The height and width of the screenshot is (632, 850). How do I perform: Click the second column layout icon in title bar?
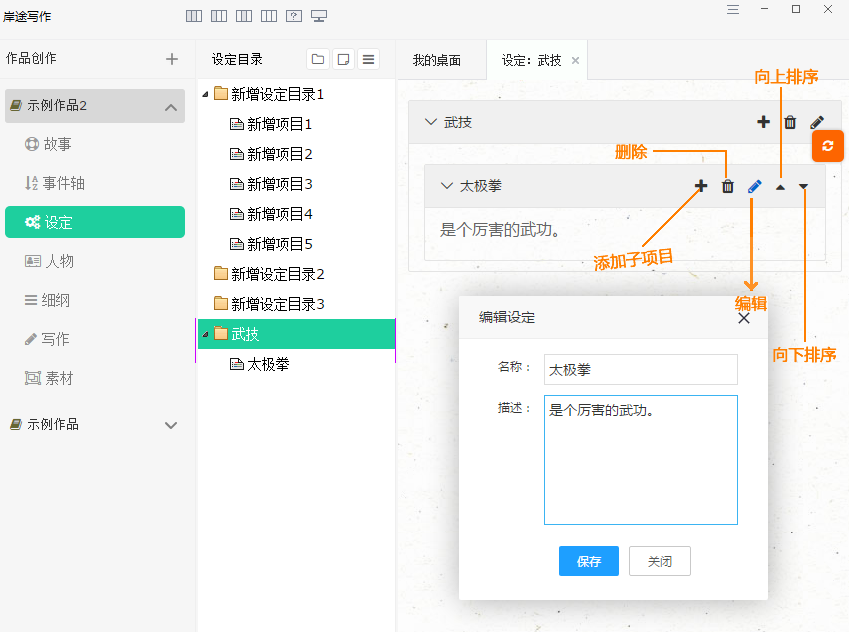[x=218, y=16]
